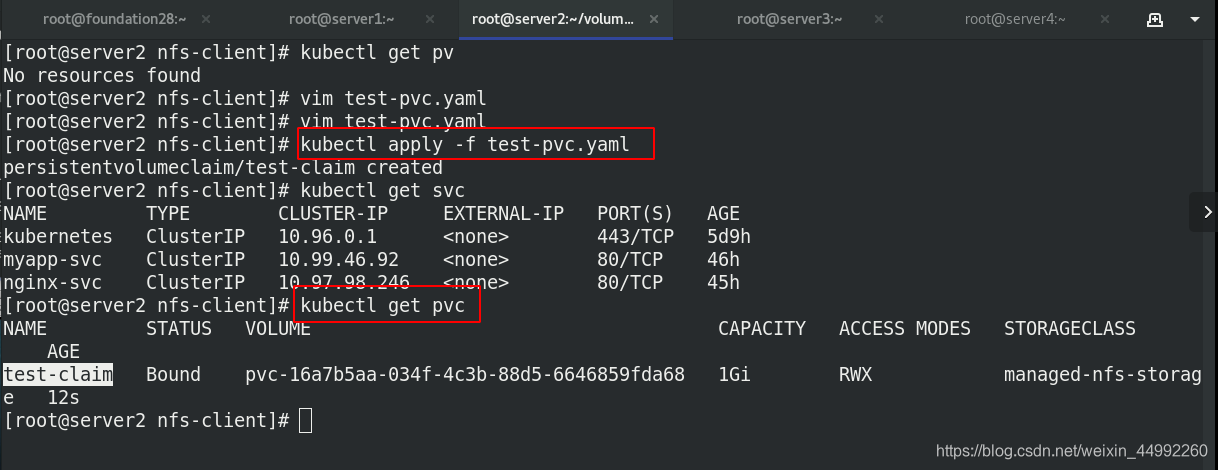Select the 'kubernetes' service name
The image size is (1218, 470).
[58, 237]
